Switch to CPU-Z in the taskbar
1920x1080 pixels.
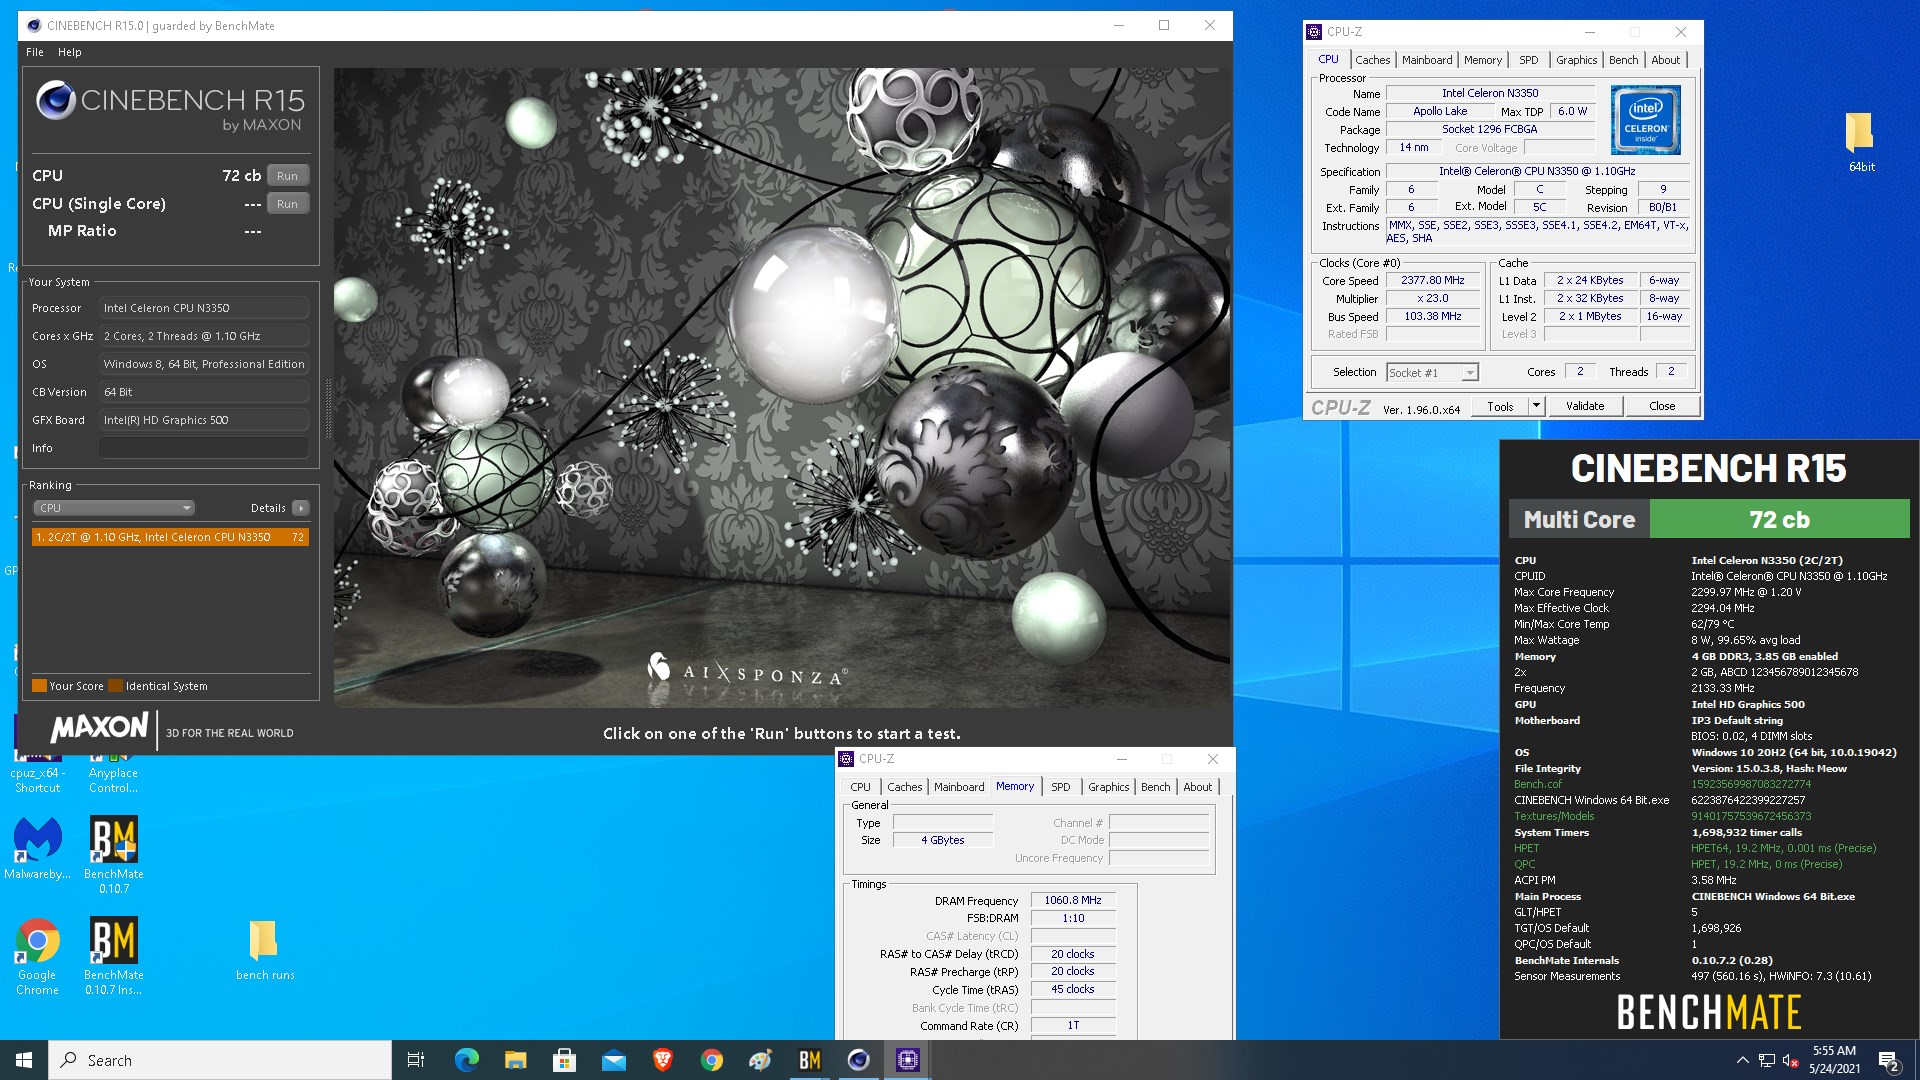click(x=907, y=1060)
